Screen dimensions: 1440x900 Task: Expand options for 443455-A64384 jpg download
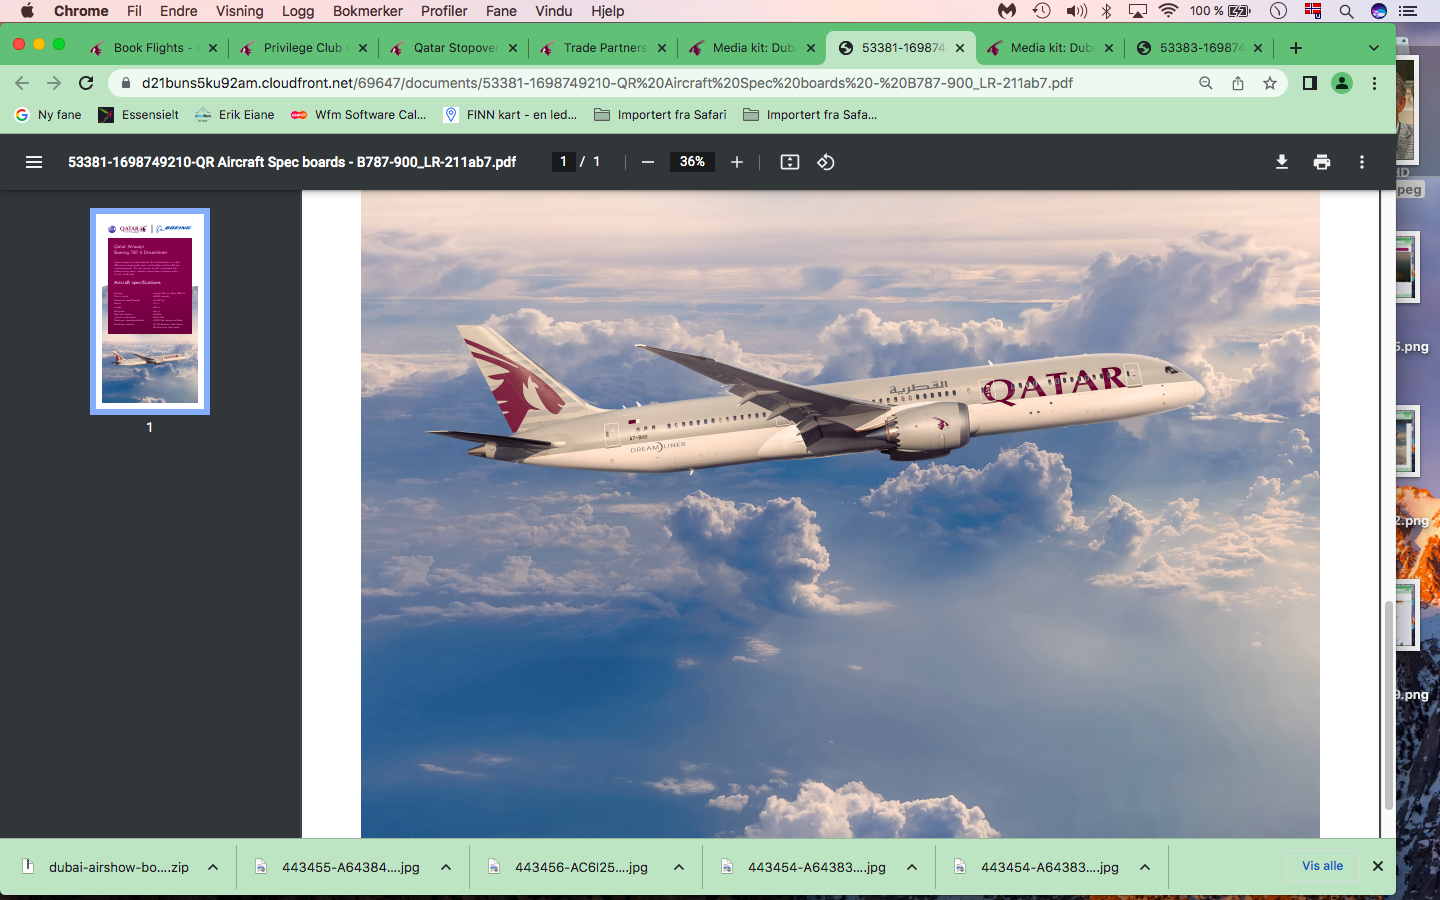click(446, 867)
